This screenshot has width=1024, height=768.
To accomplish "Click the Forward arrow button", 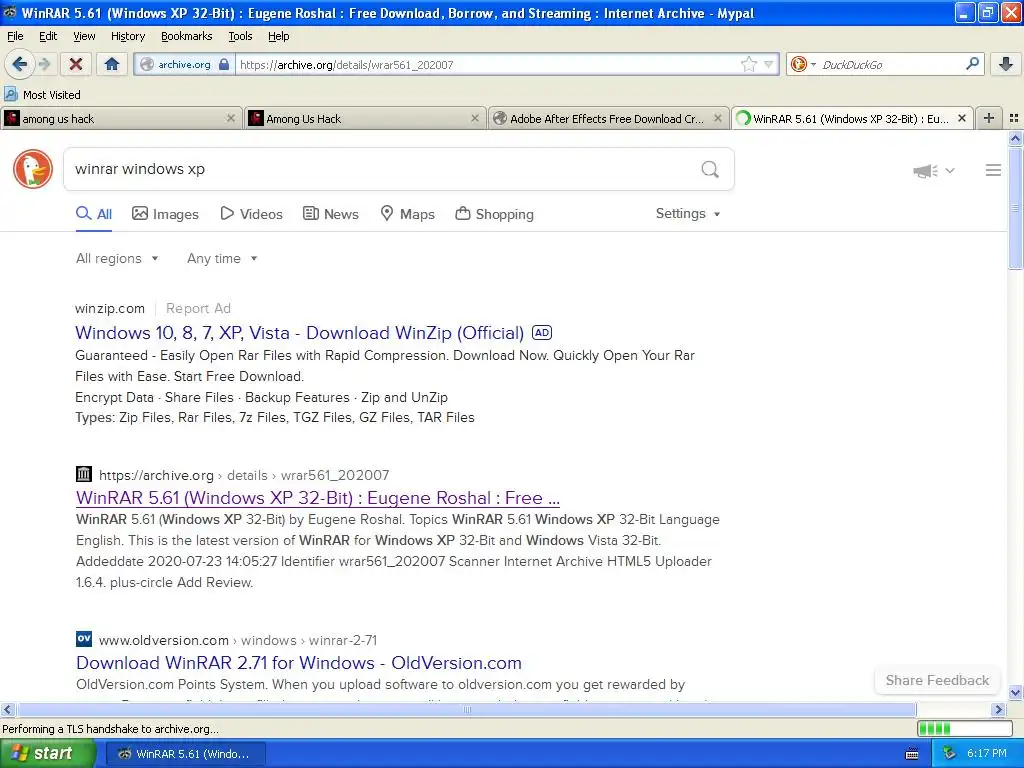I will [x=44, y=64].
